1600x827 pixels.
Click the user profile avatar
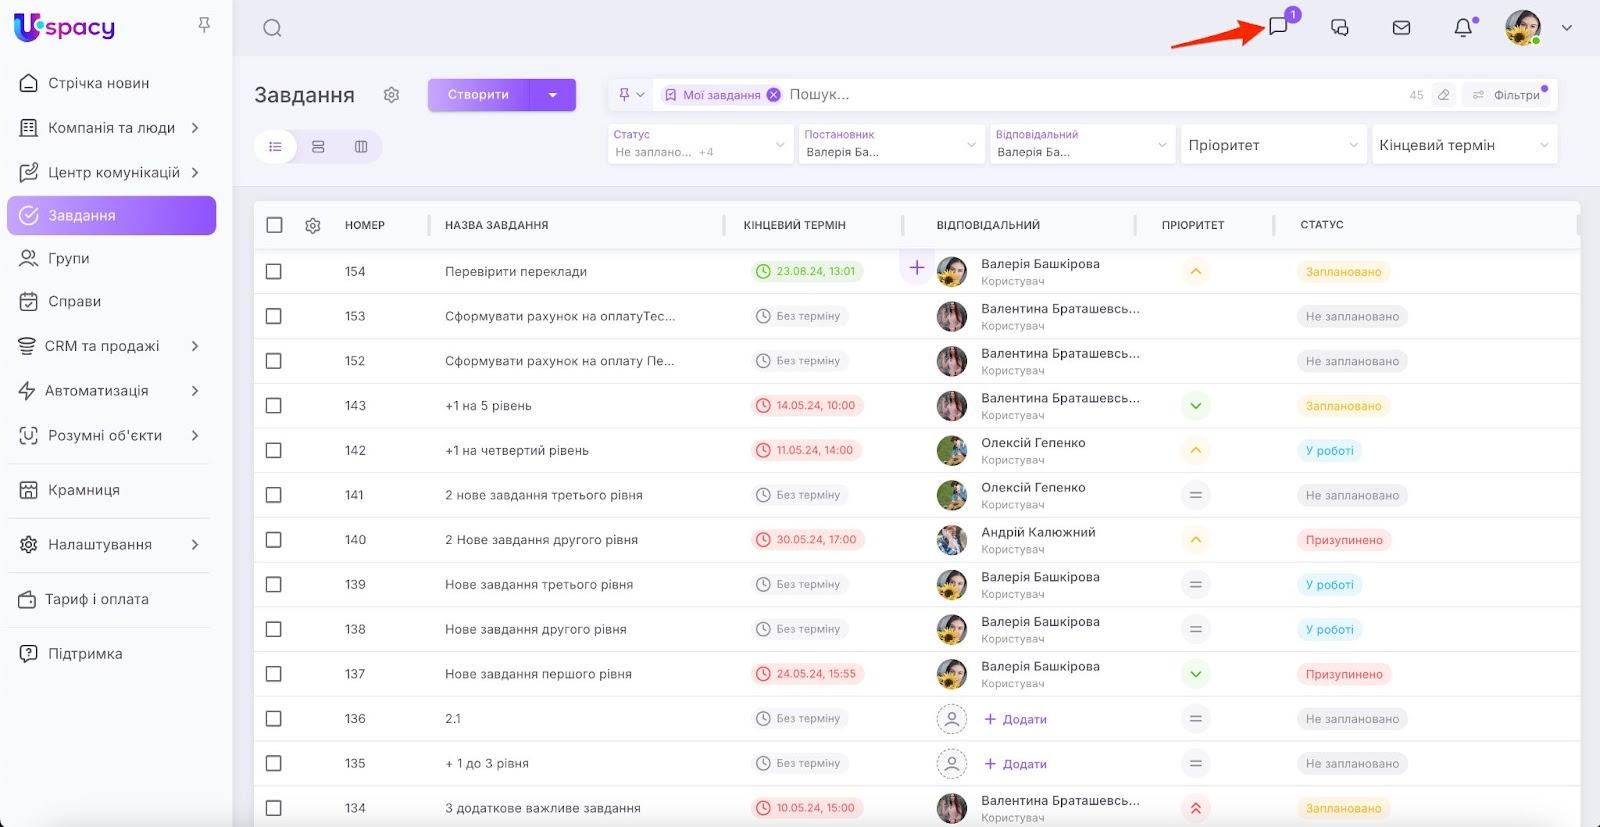coord(1523,28)
